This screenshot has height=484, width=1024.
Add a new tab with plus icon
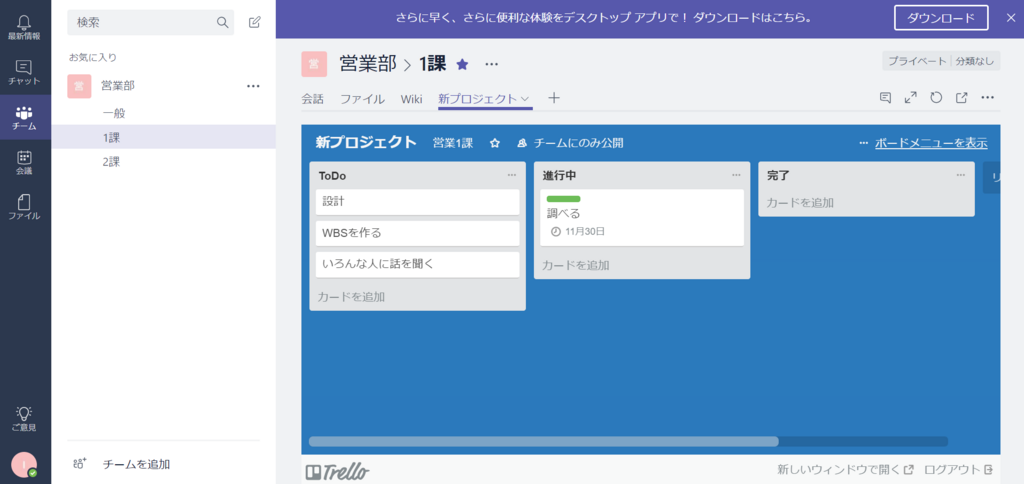coord(554,99)
